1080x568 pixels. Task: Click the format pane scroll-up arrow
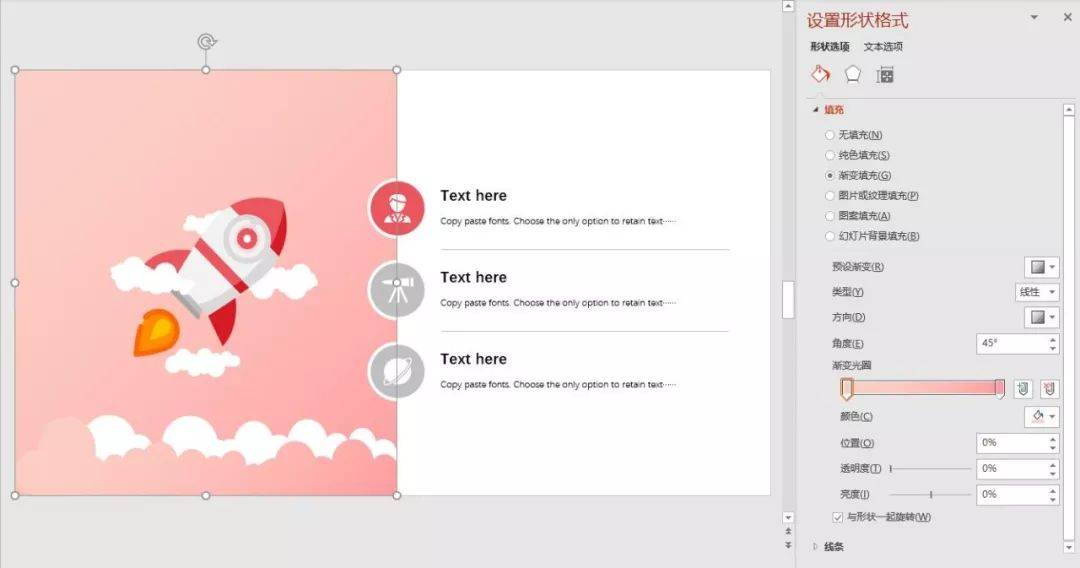(1068, 109)
